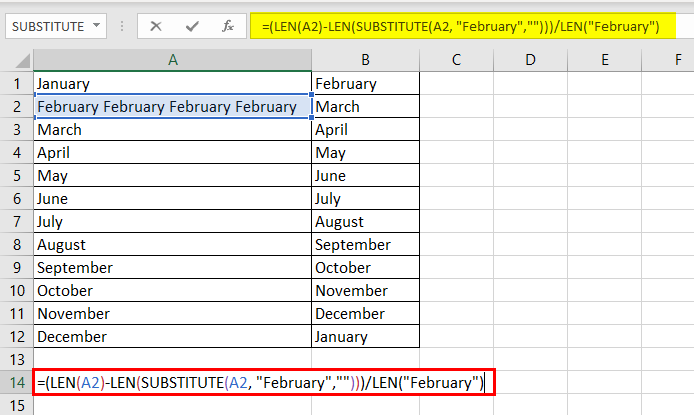Viewport: 694px width, 415px height.
Task: Click cell A2 with repeated February
Action: (x=173, y=106)
